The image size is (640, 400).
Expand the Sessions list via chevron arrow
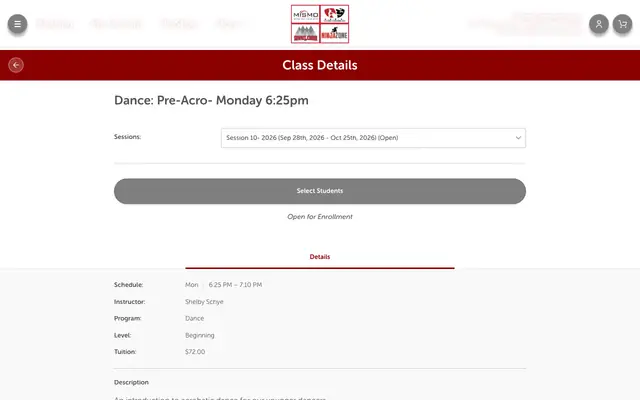(x=518, y=138)
